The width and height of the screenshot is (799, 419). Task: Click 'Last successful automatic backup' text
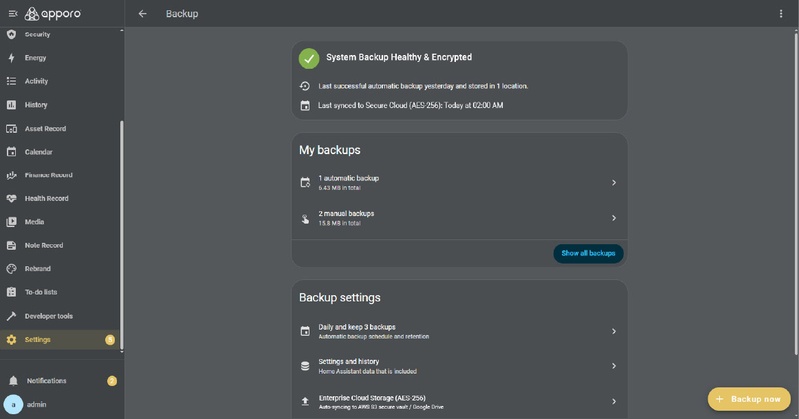pyautogui.click(x=423, y=86)
